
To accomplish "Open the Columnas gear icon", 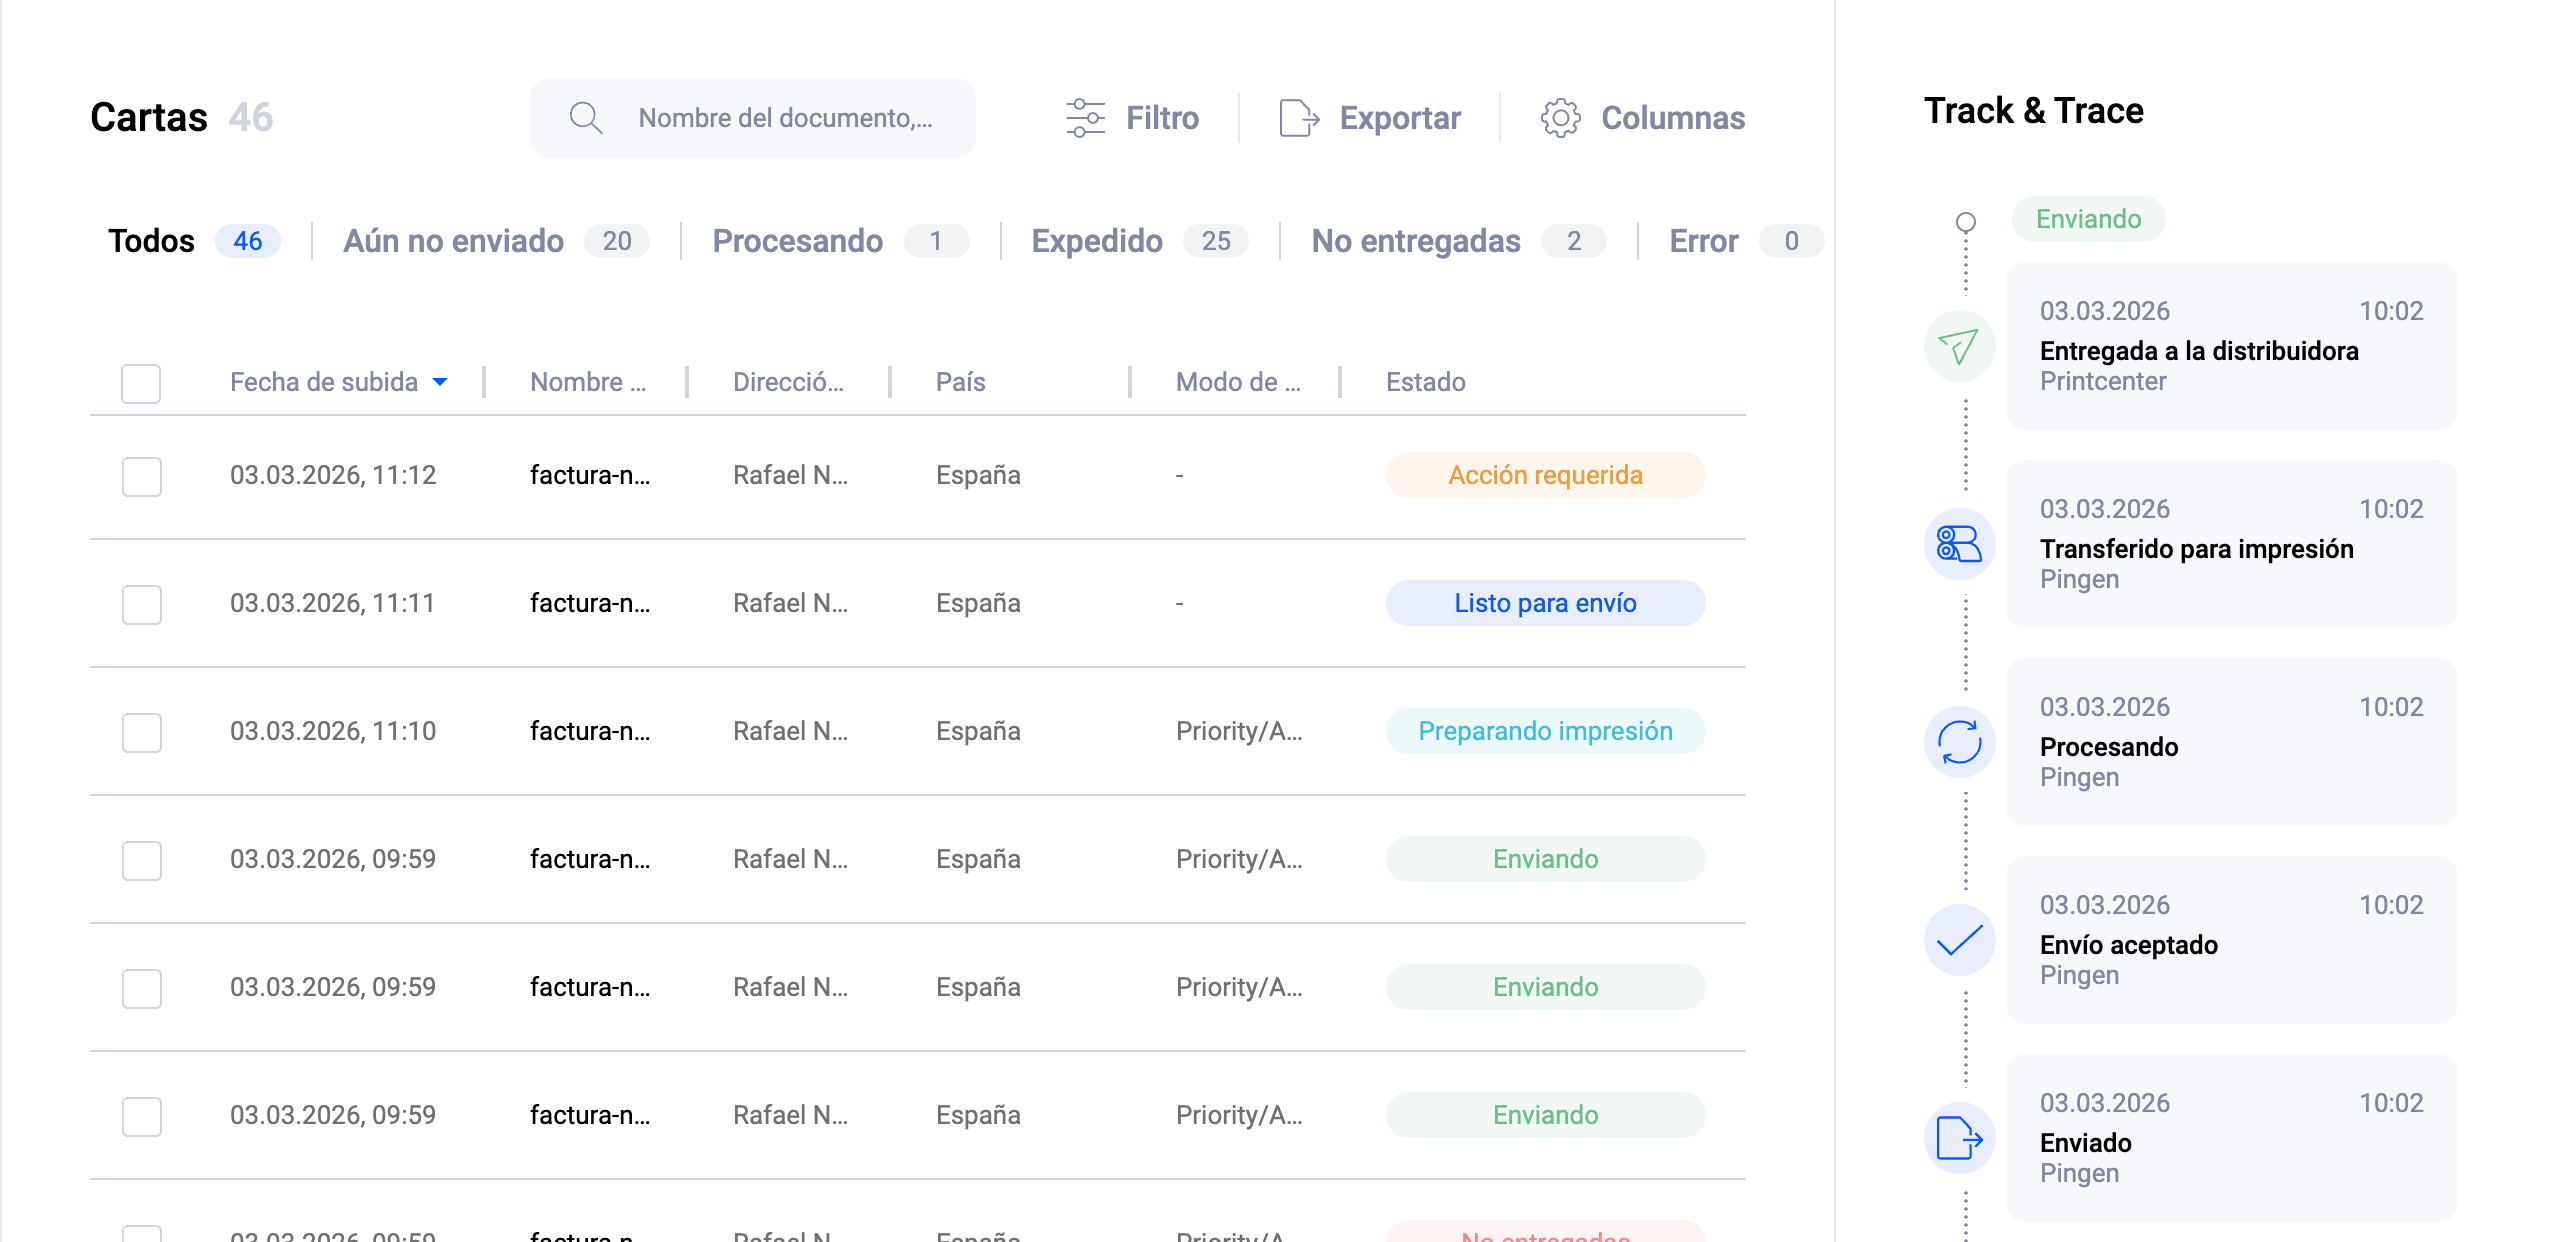I will point(1560,117).
